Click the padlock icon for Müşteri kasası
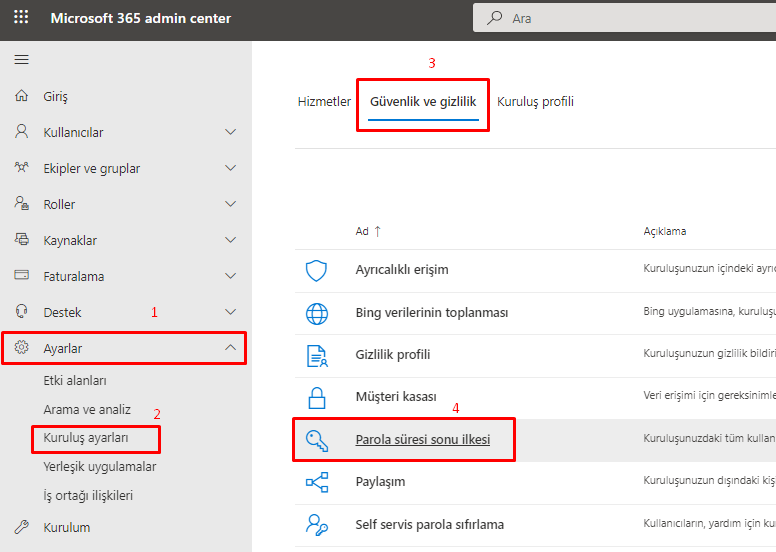The width and height of the screenshot is (776, 552). coord(316,397)
